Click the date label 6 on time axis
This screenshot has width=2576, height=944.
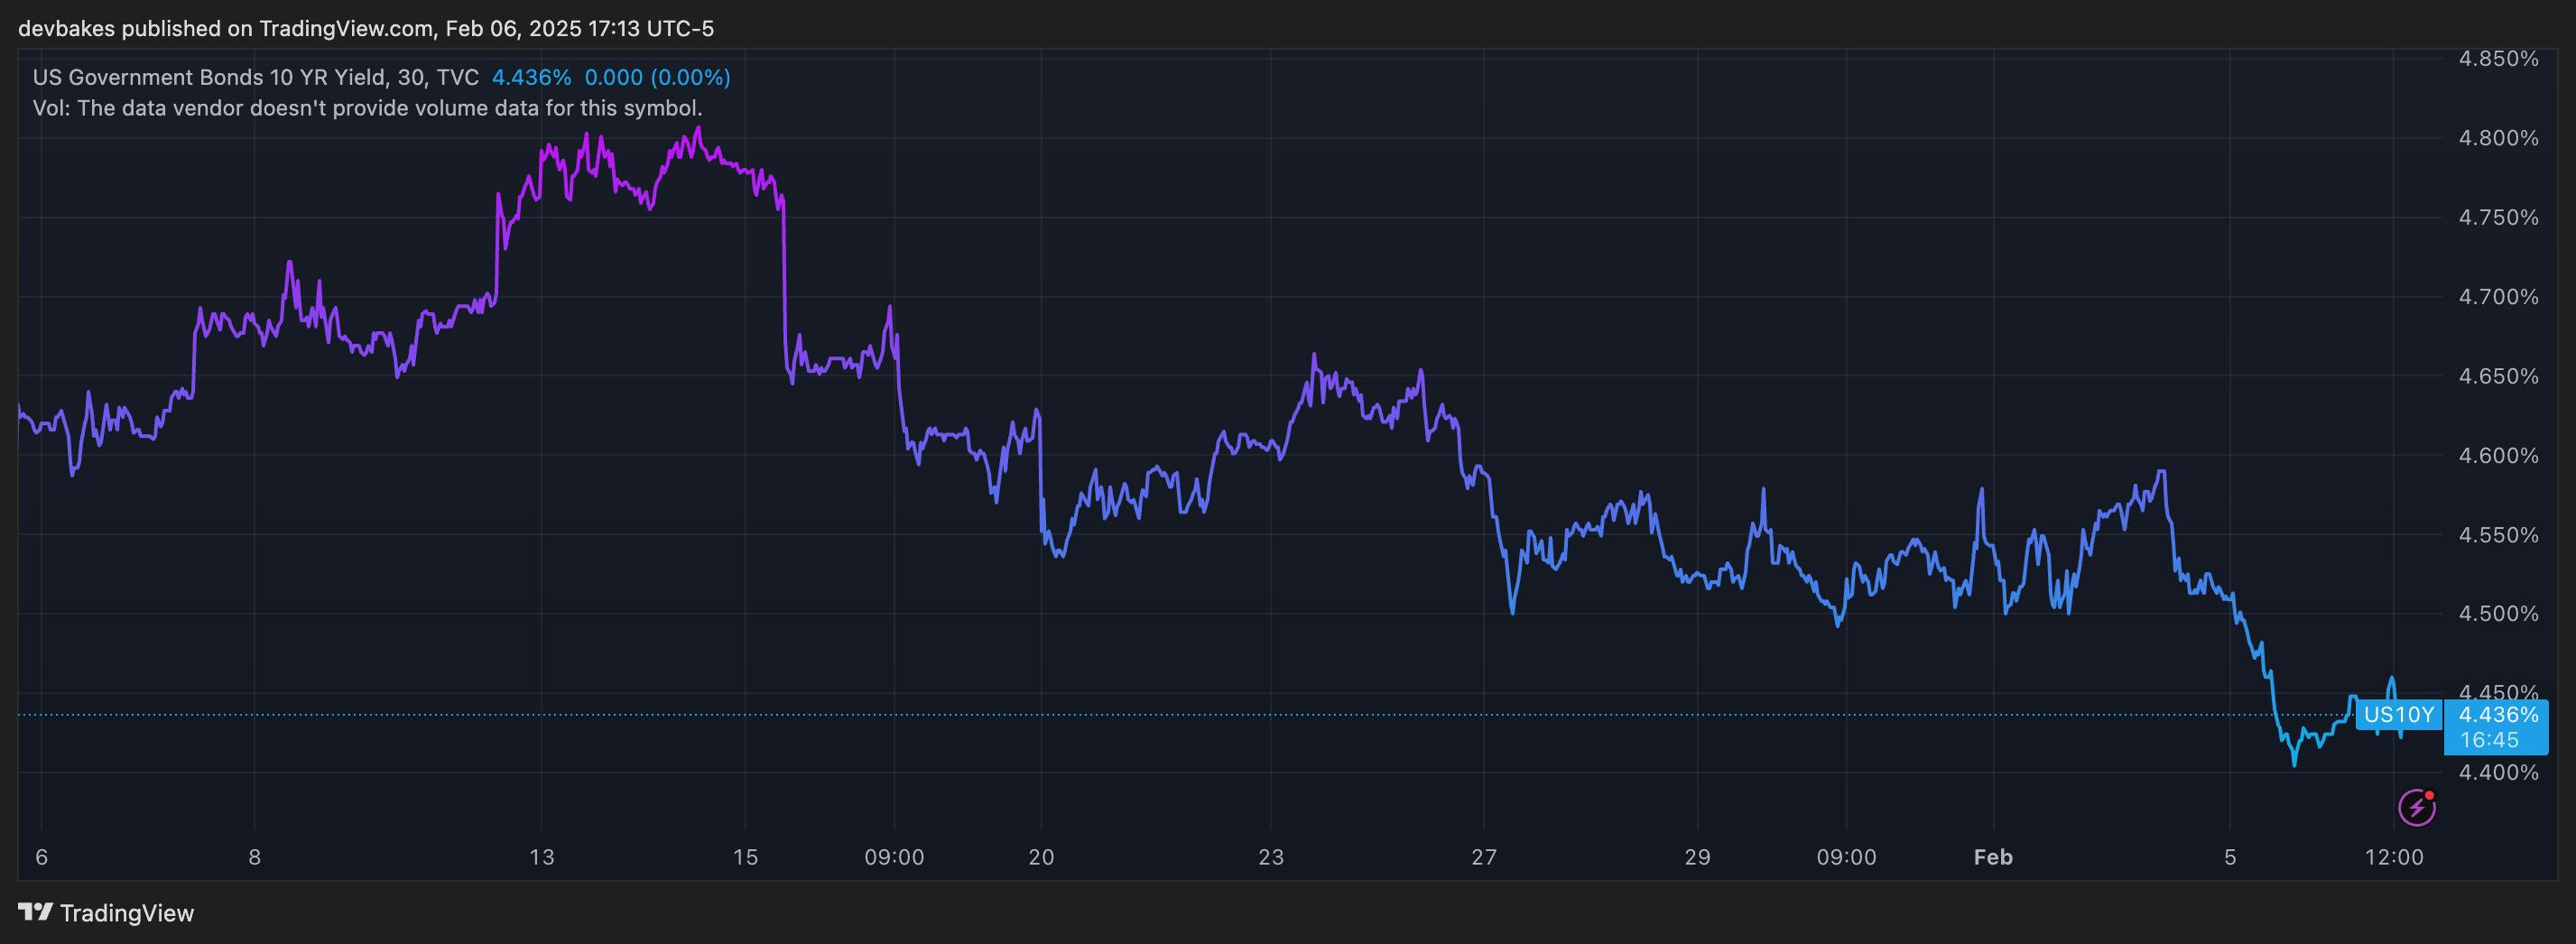tap(41, 857)
